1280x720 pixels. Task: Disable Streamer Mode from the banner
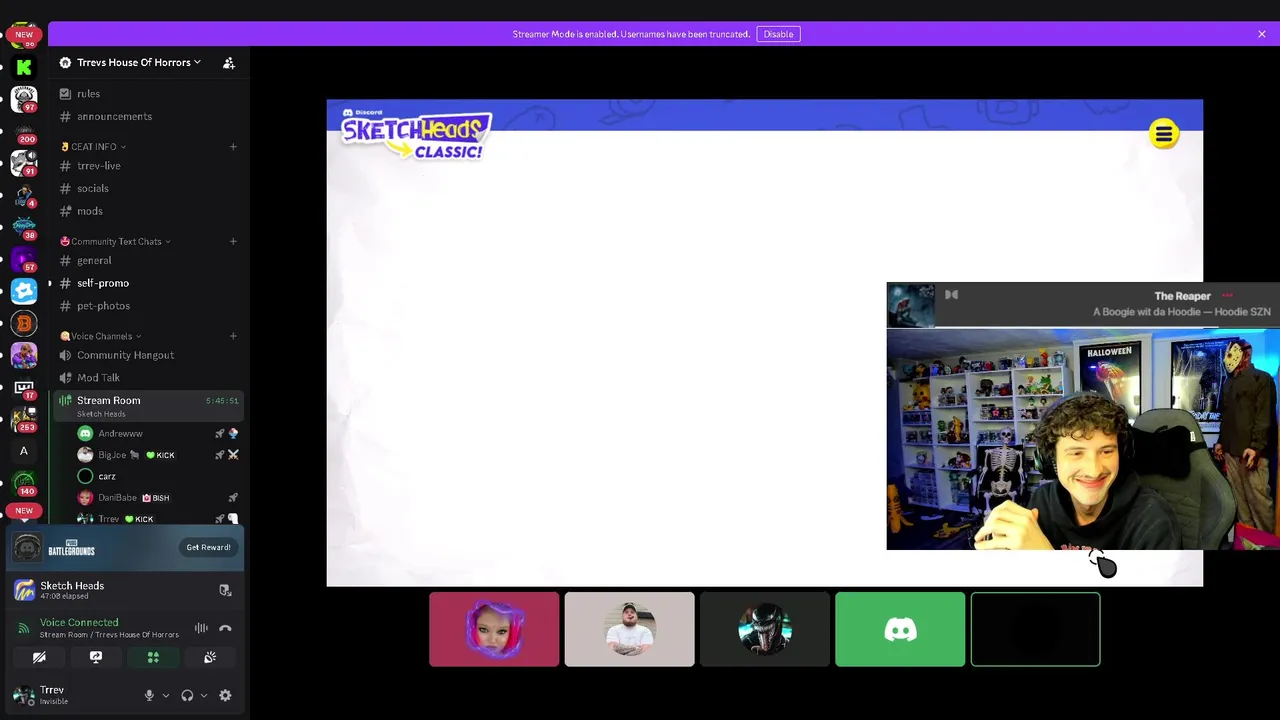point(778,34)
